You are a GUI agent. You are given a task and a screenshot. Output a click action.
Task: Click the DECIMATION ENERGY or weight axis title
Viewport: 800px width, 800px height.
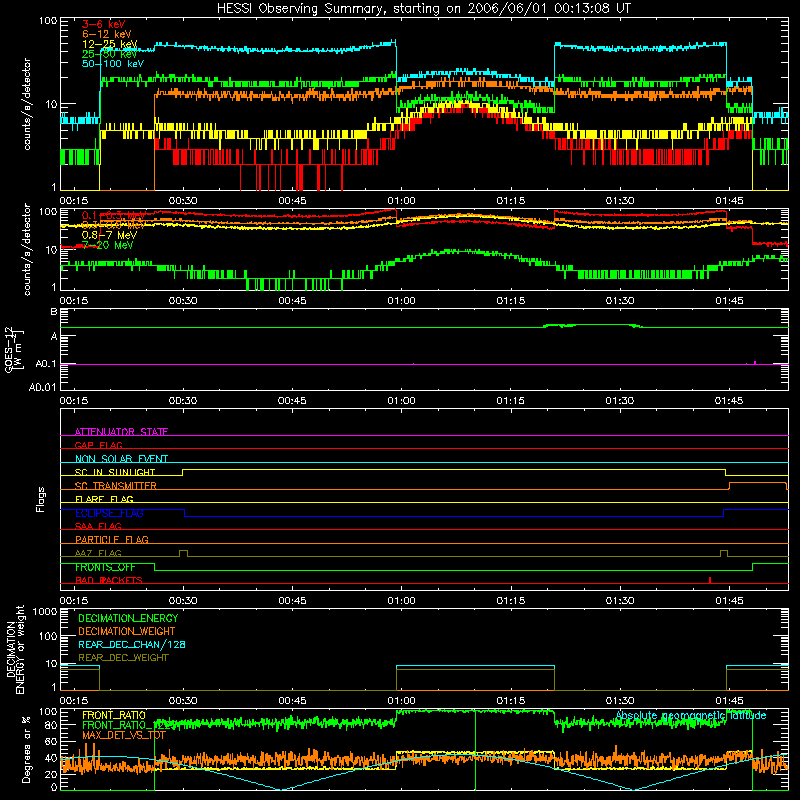pyautogui.click(x=15, y=649)
